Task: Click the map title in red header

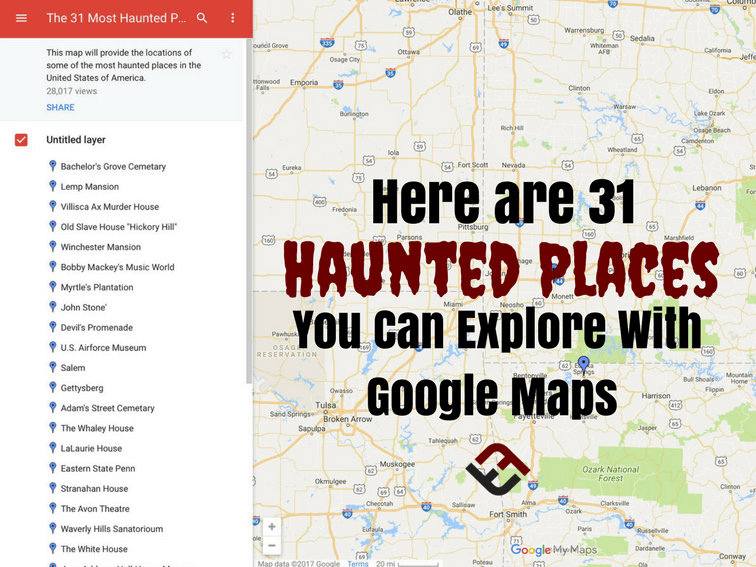Action: tap(115, 18)
